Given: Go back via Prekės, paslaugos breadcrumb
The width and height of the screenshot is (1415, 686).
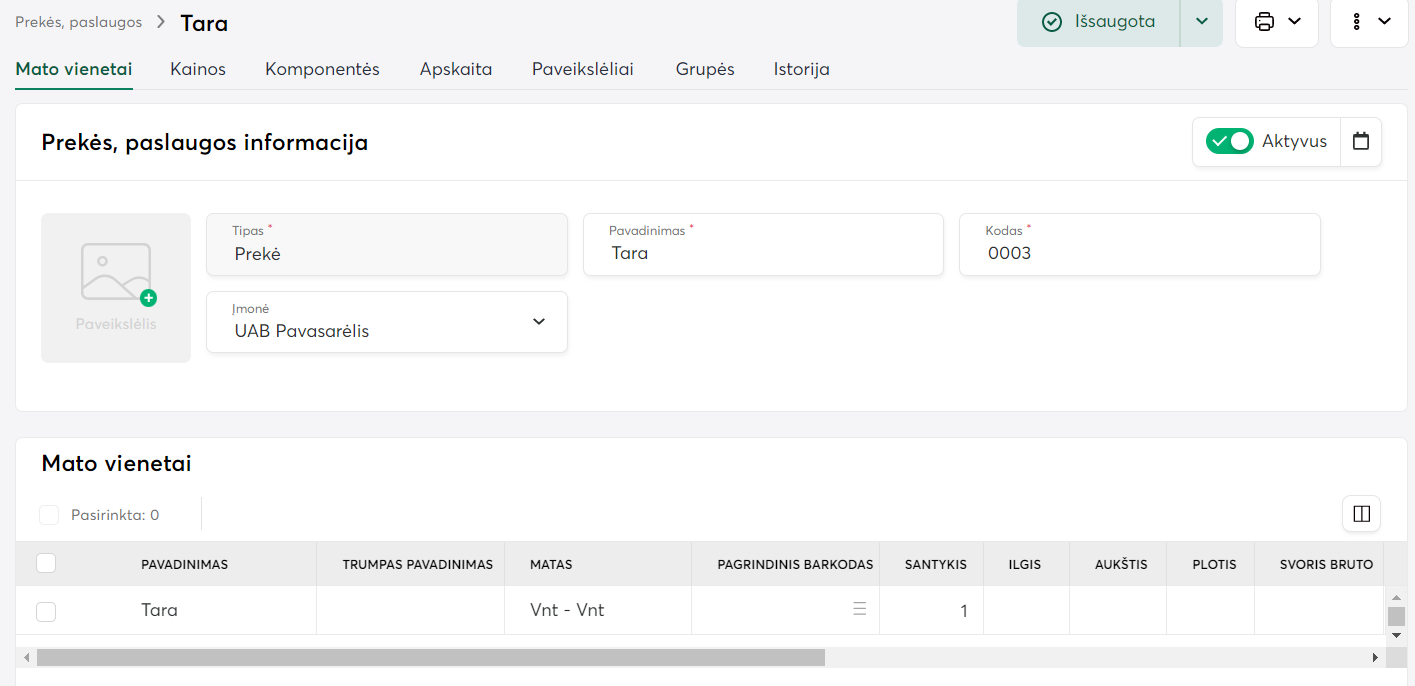Looking at the screenshot, I should 78,22.
